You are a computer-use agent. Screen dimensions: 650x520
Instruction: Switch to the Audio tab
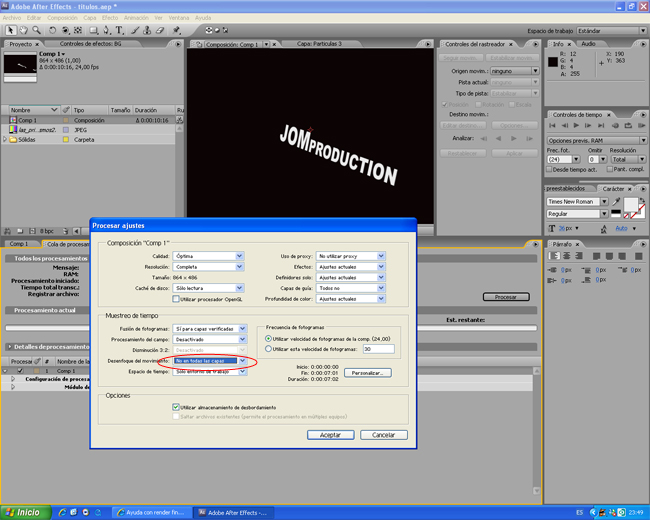point(588,44)
